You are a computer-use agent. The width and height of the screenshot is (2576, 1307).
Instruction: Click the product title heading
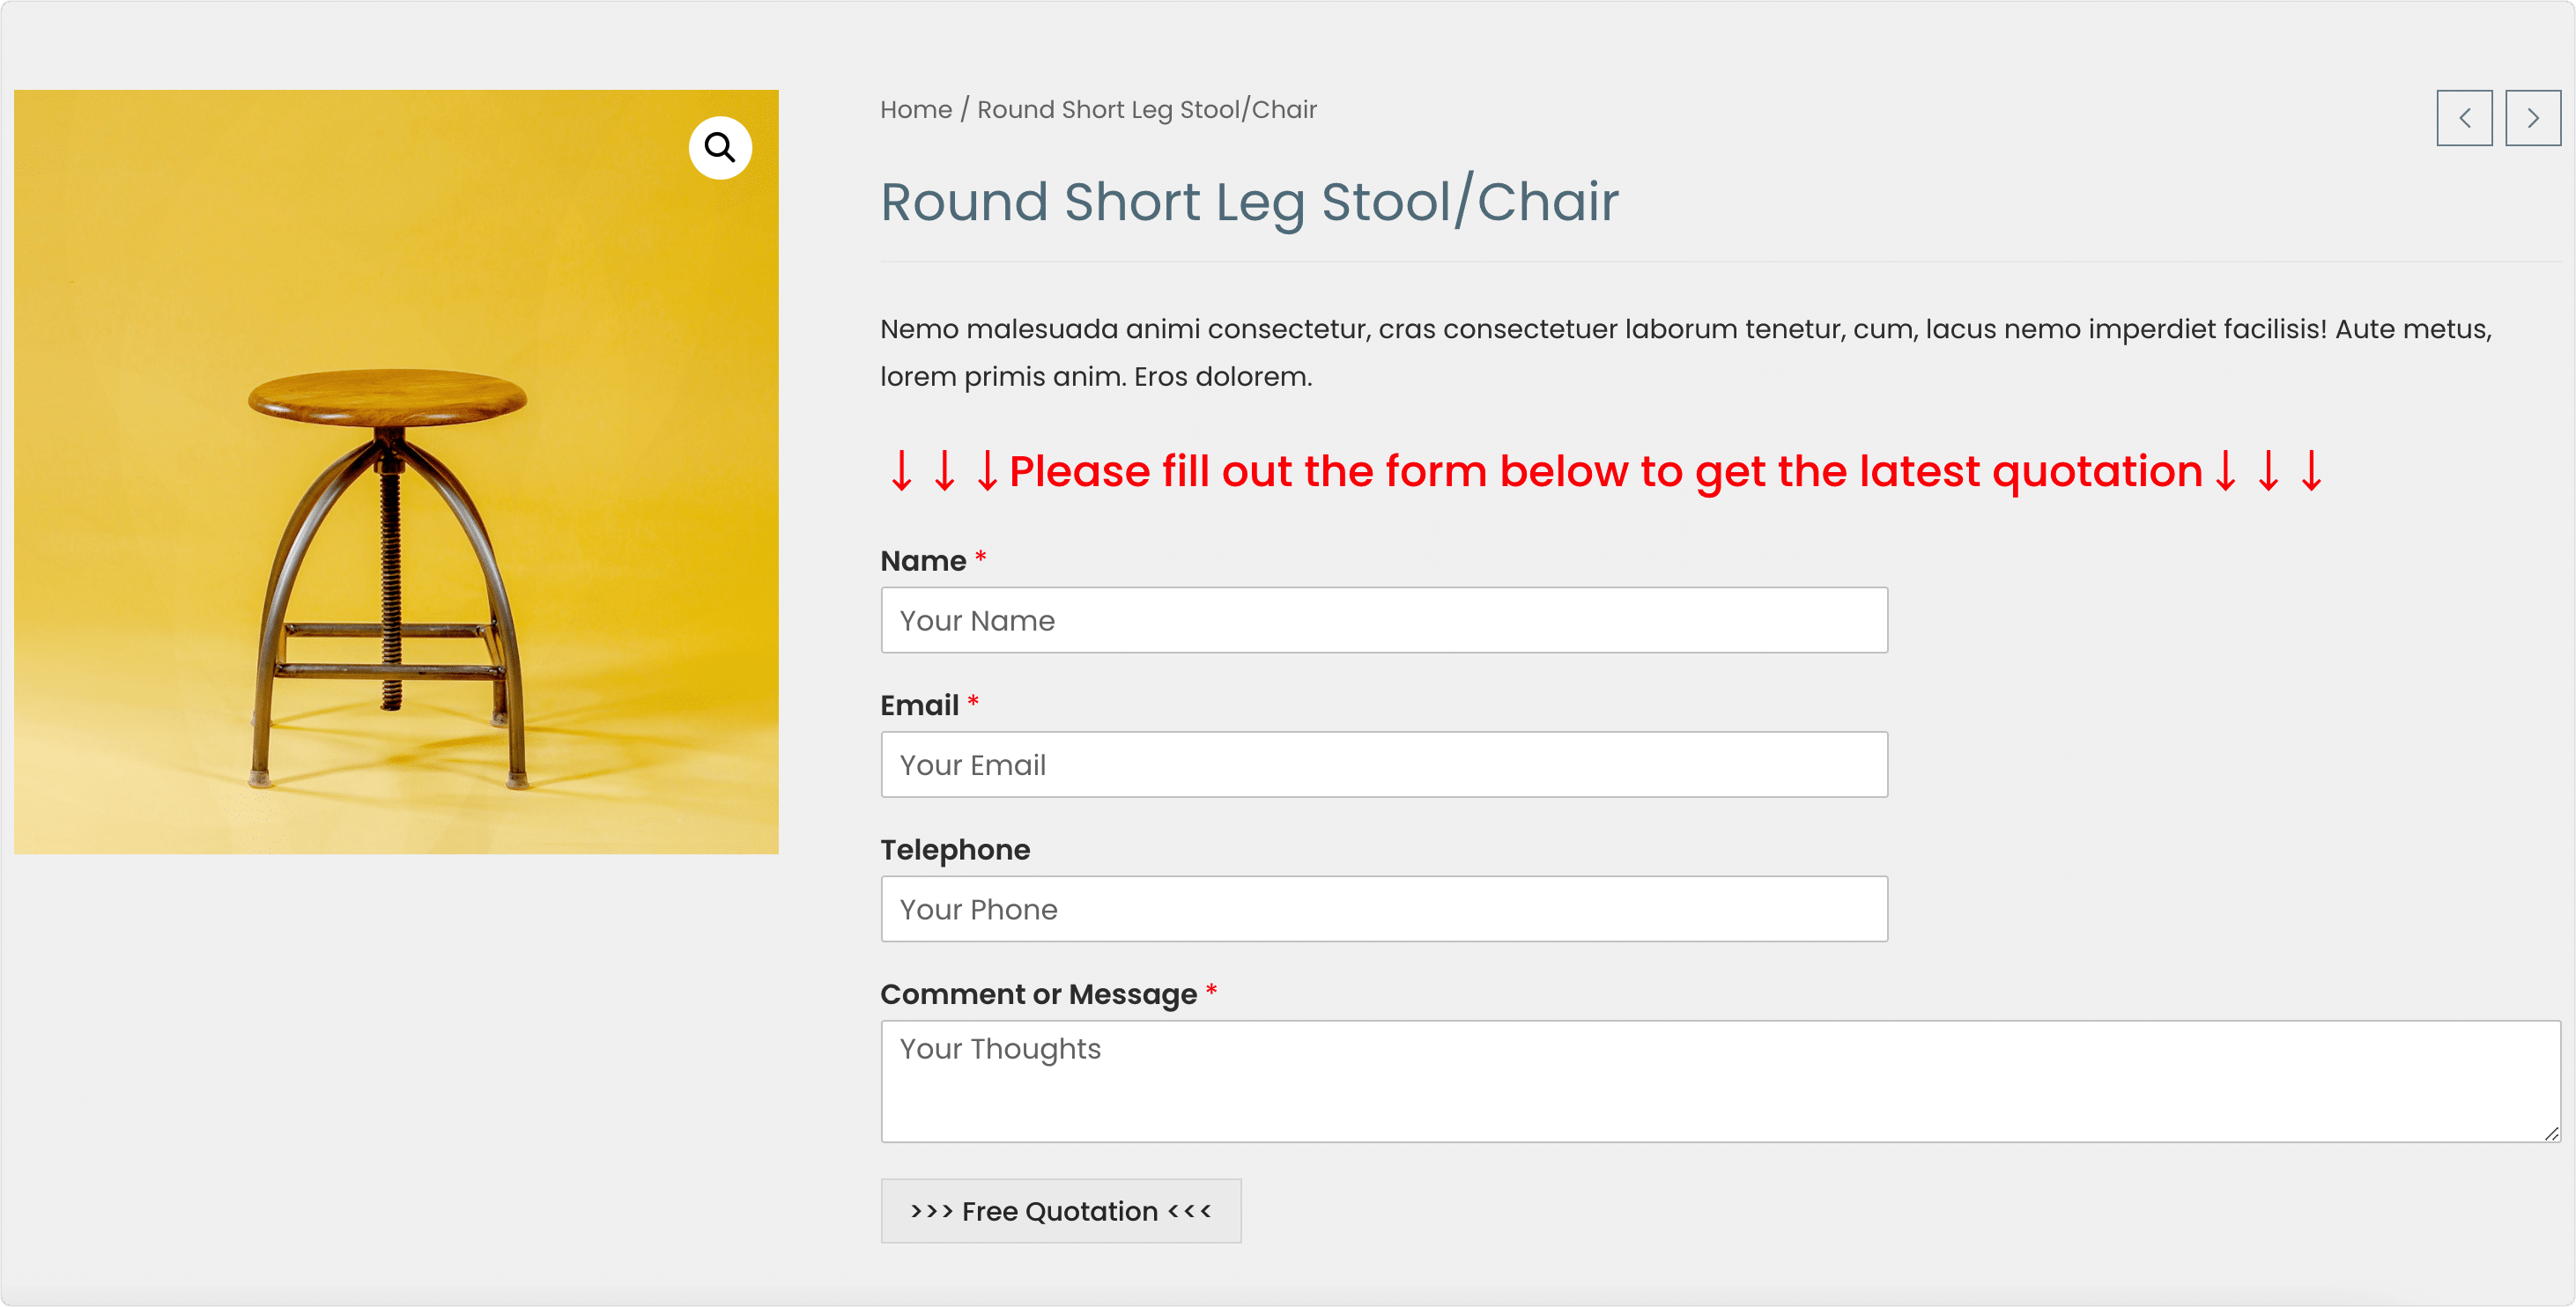(x=1249, y=202)
